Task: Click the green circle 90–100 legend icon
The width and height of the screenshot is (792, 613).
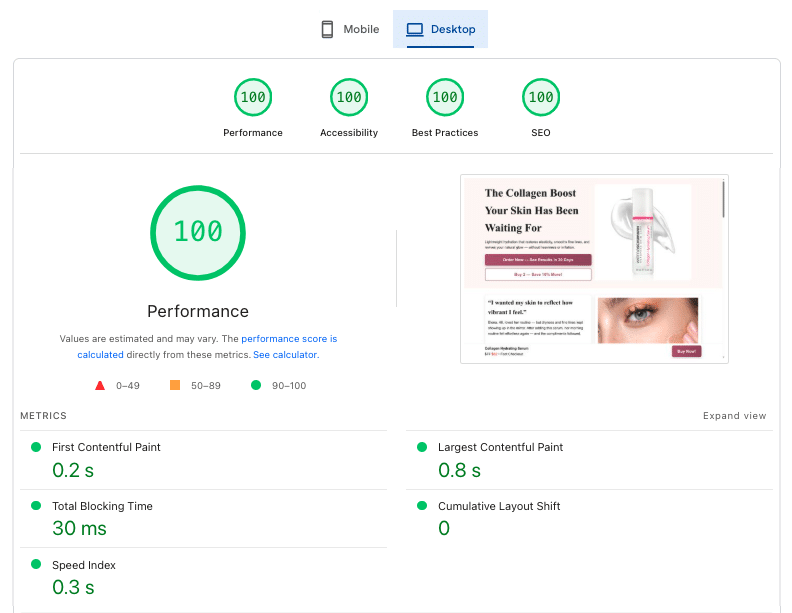Action: 256,385
